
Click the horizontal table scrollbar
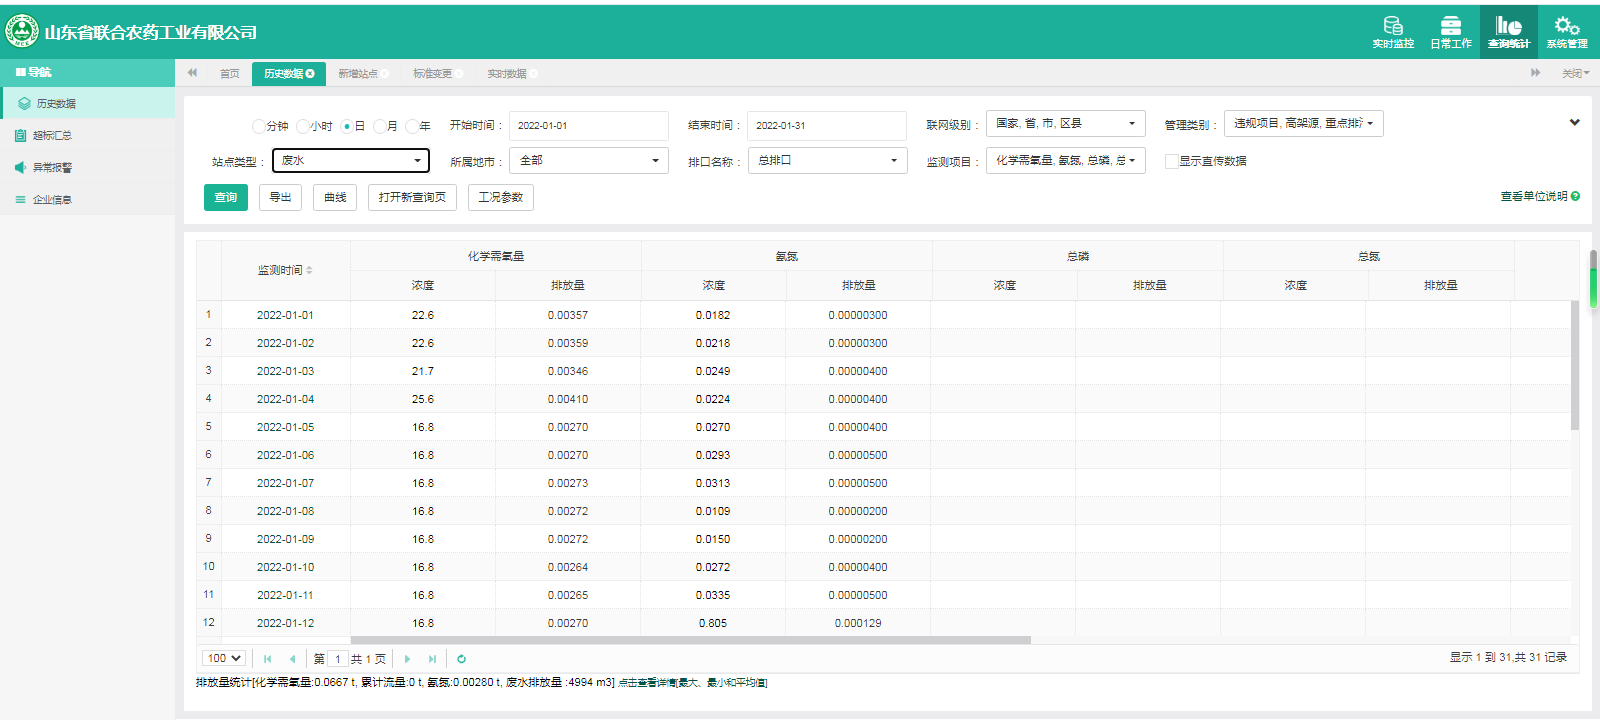click(690, 640)
